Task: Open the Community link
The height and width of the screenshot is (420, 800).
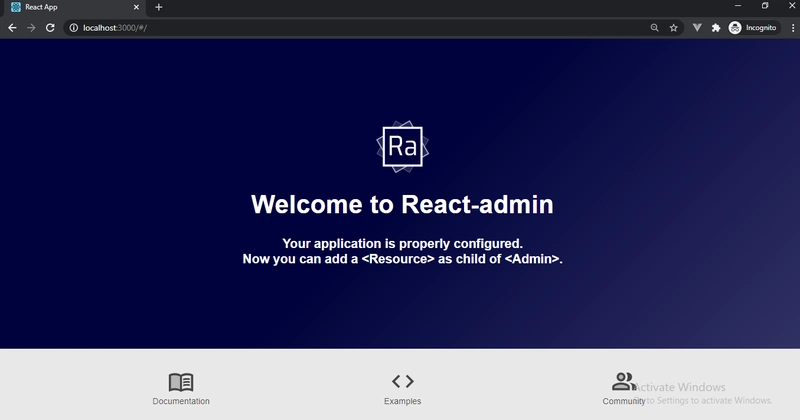Action: click(x=623, y=401)
